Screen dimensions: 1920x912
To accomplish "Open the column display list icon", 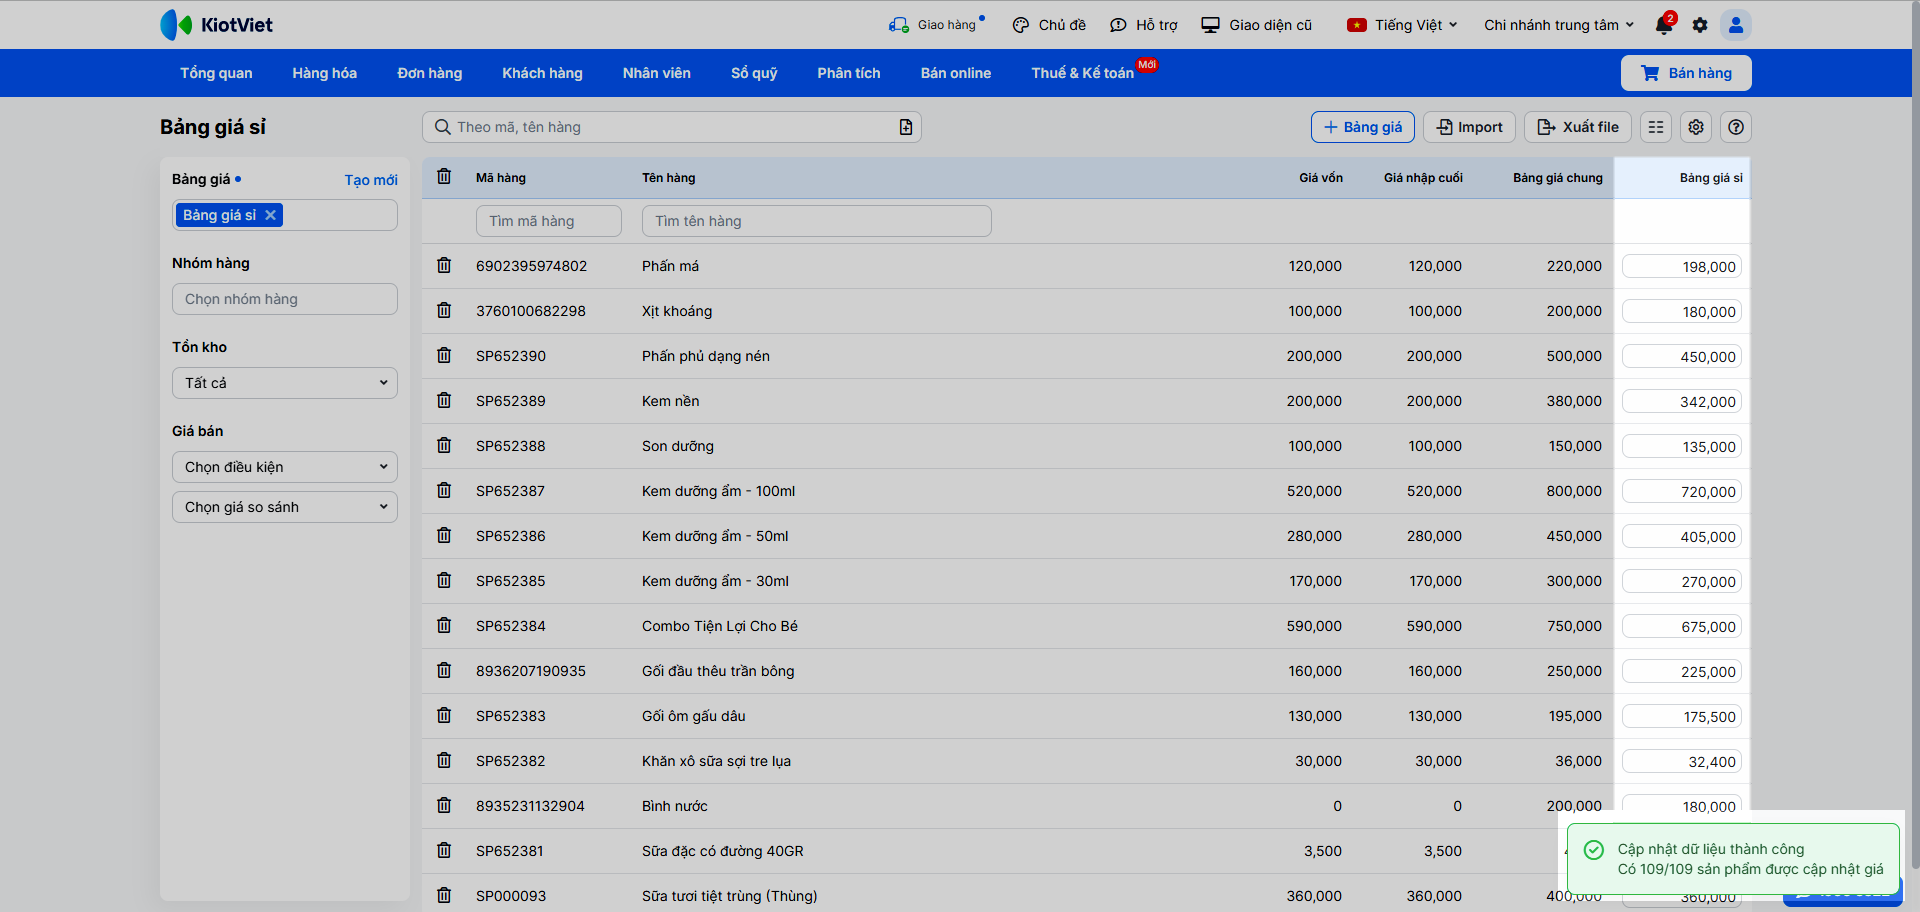I will [x=1656, y=127].
